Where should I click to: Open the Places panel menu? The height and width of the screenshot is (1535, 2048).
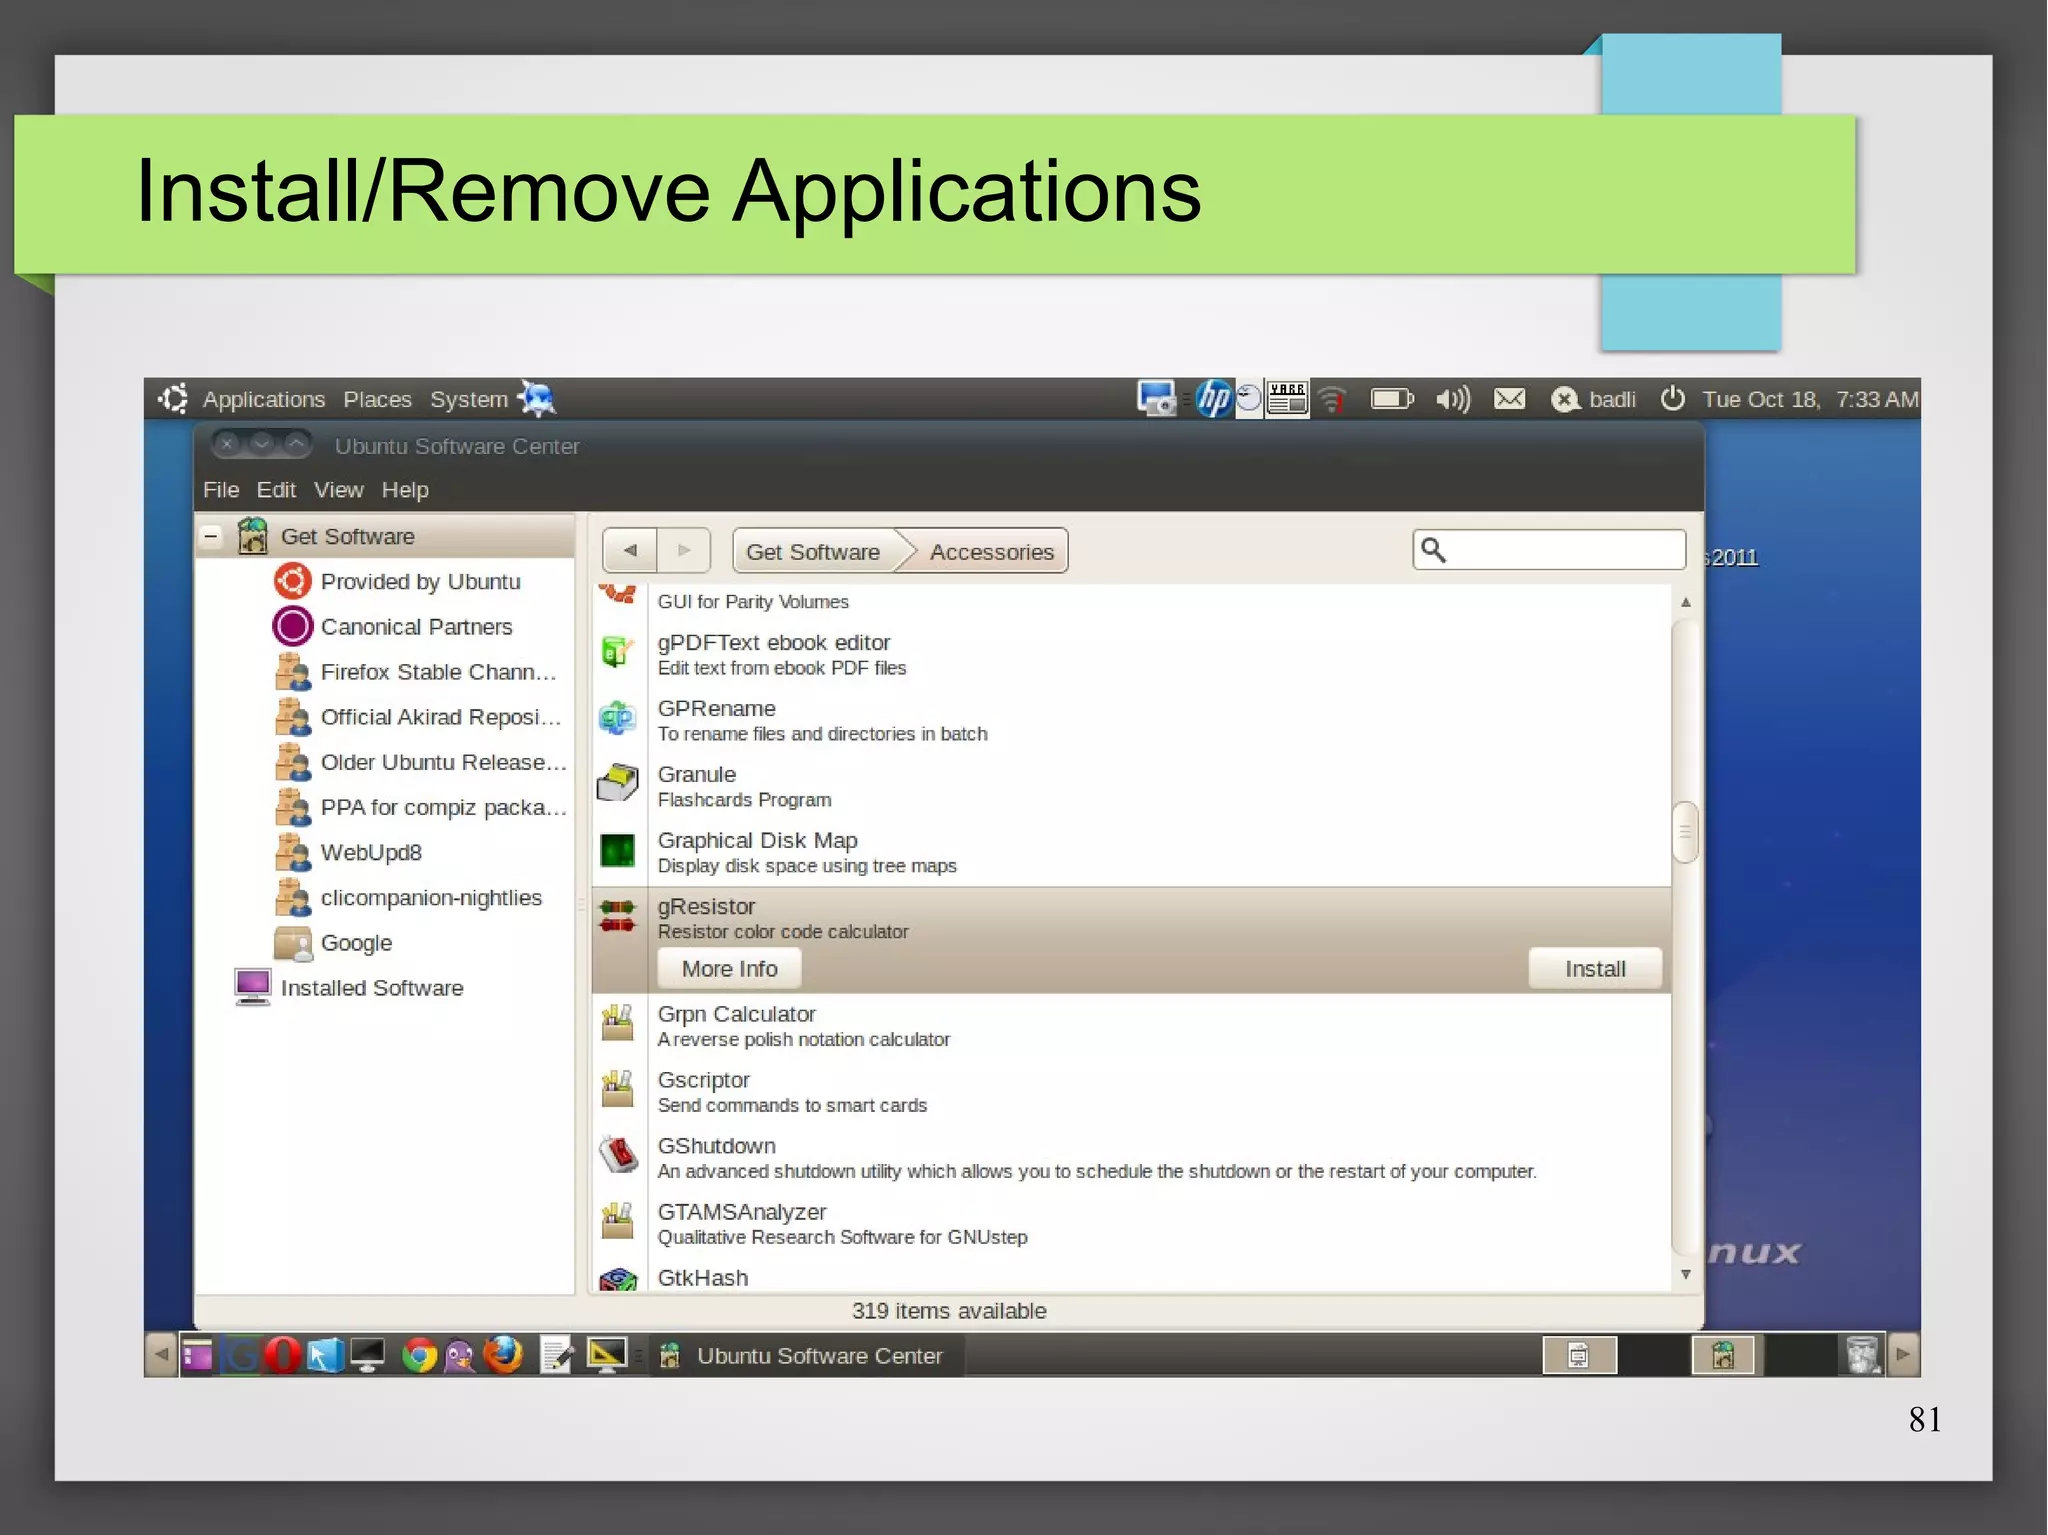(377, 399)
